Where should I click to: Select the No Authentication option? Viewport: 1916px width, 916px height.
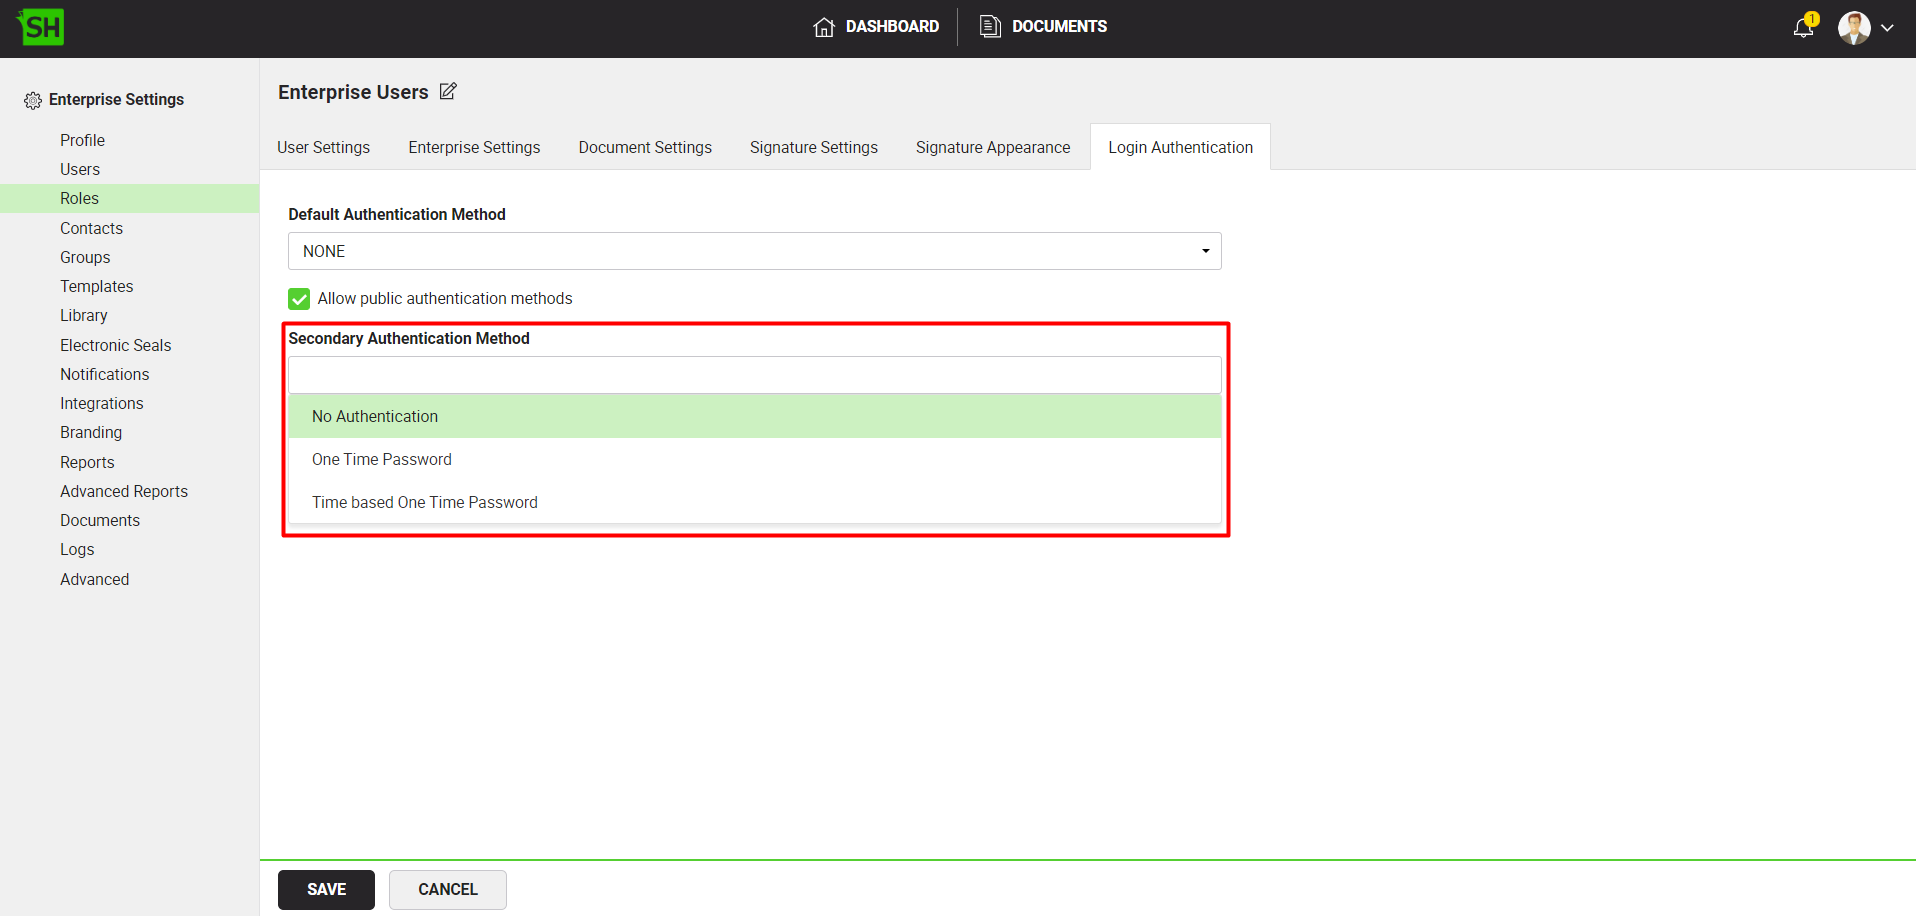pos(375,417)
